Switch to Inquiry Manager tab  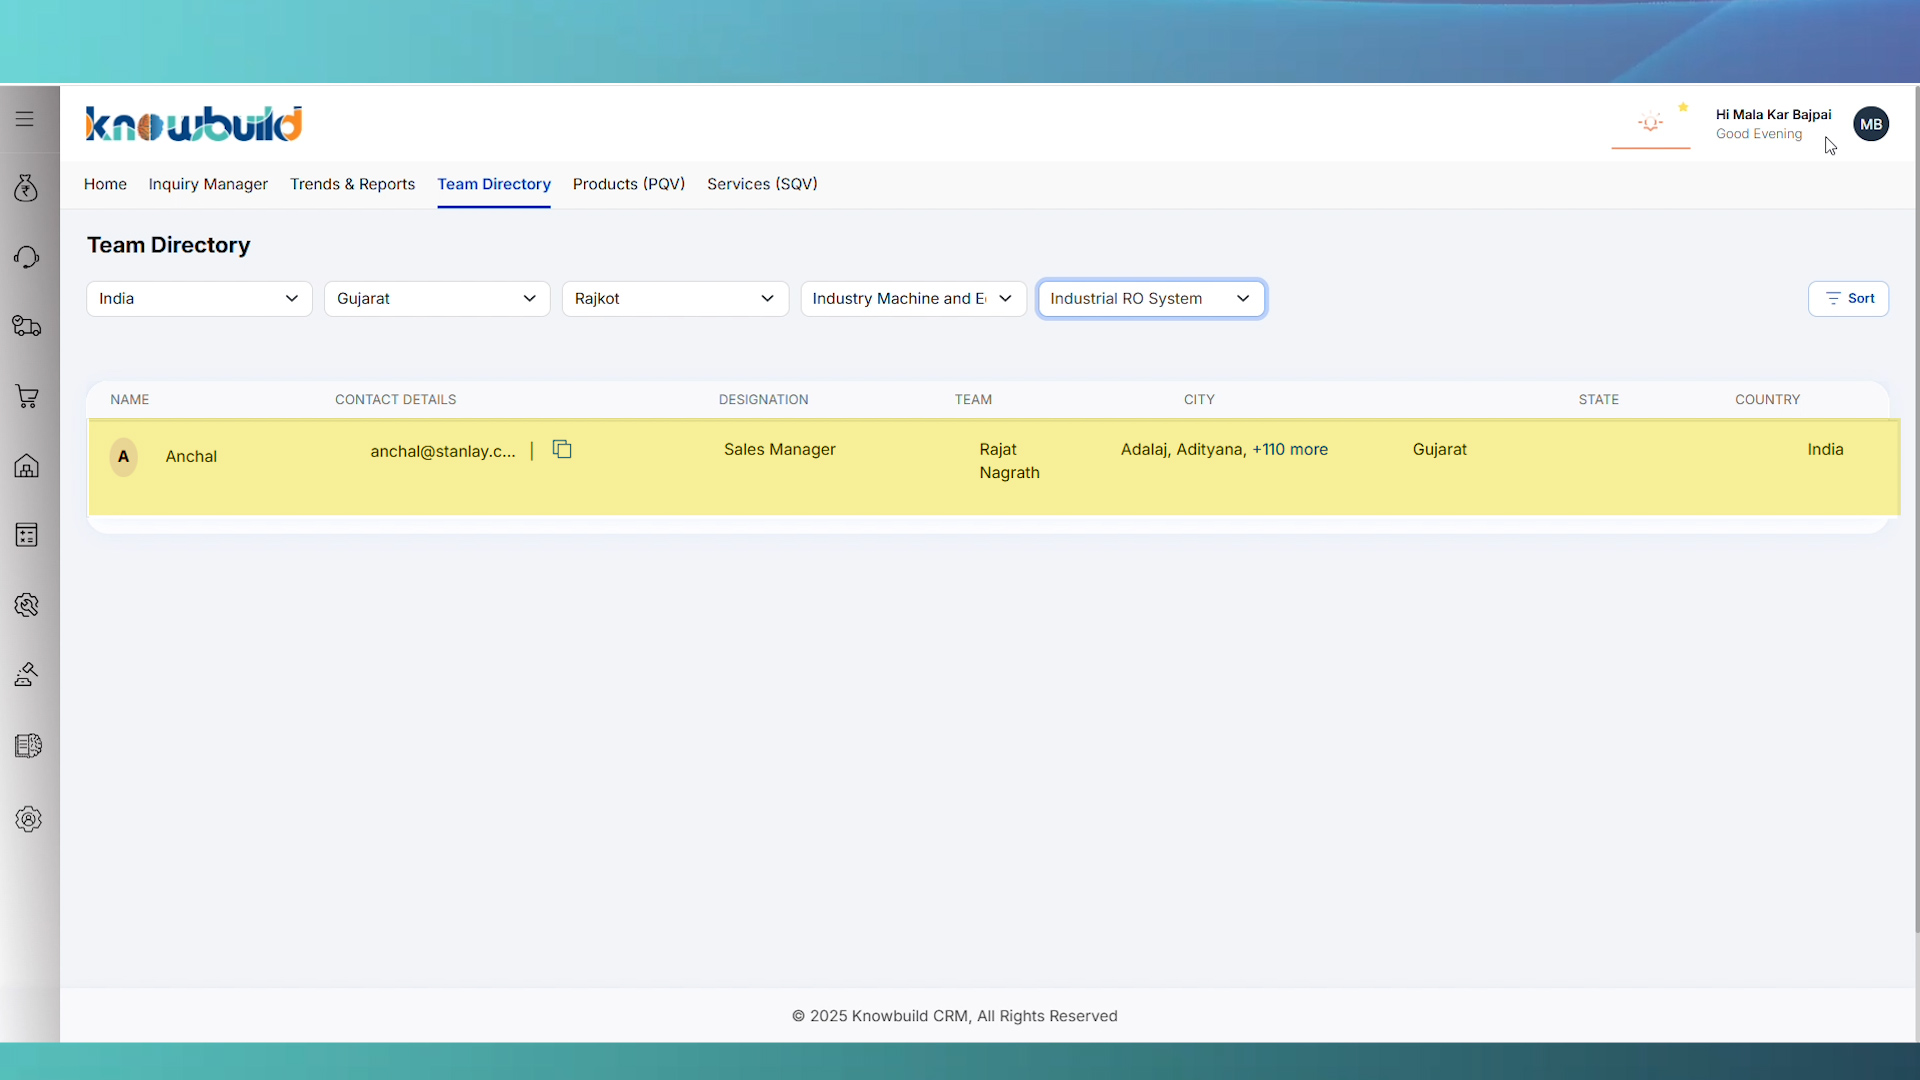[x=208, y=184]
